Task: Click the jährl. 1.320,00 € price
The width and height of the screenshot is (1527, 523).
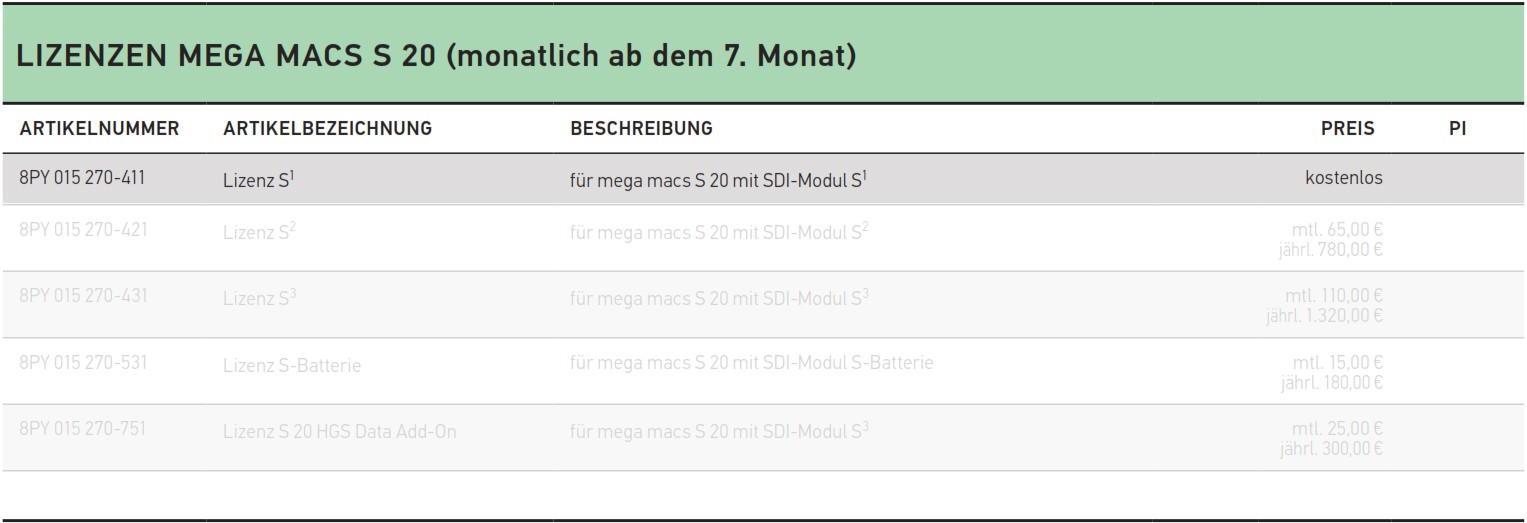Action: point(1324,316)
